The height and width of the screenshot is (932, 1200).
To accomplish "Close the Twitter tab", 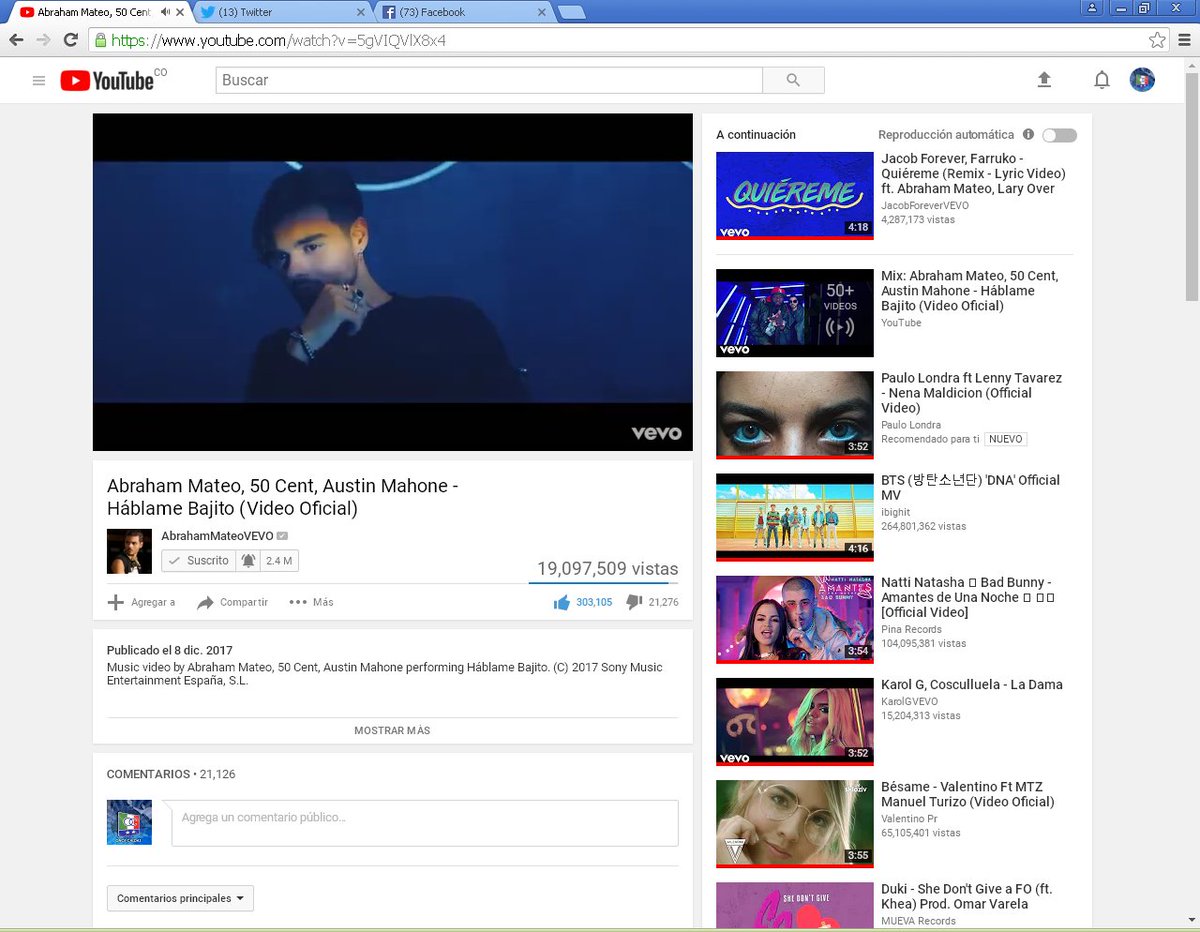I will coord(359,12).
